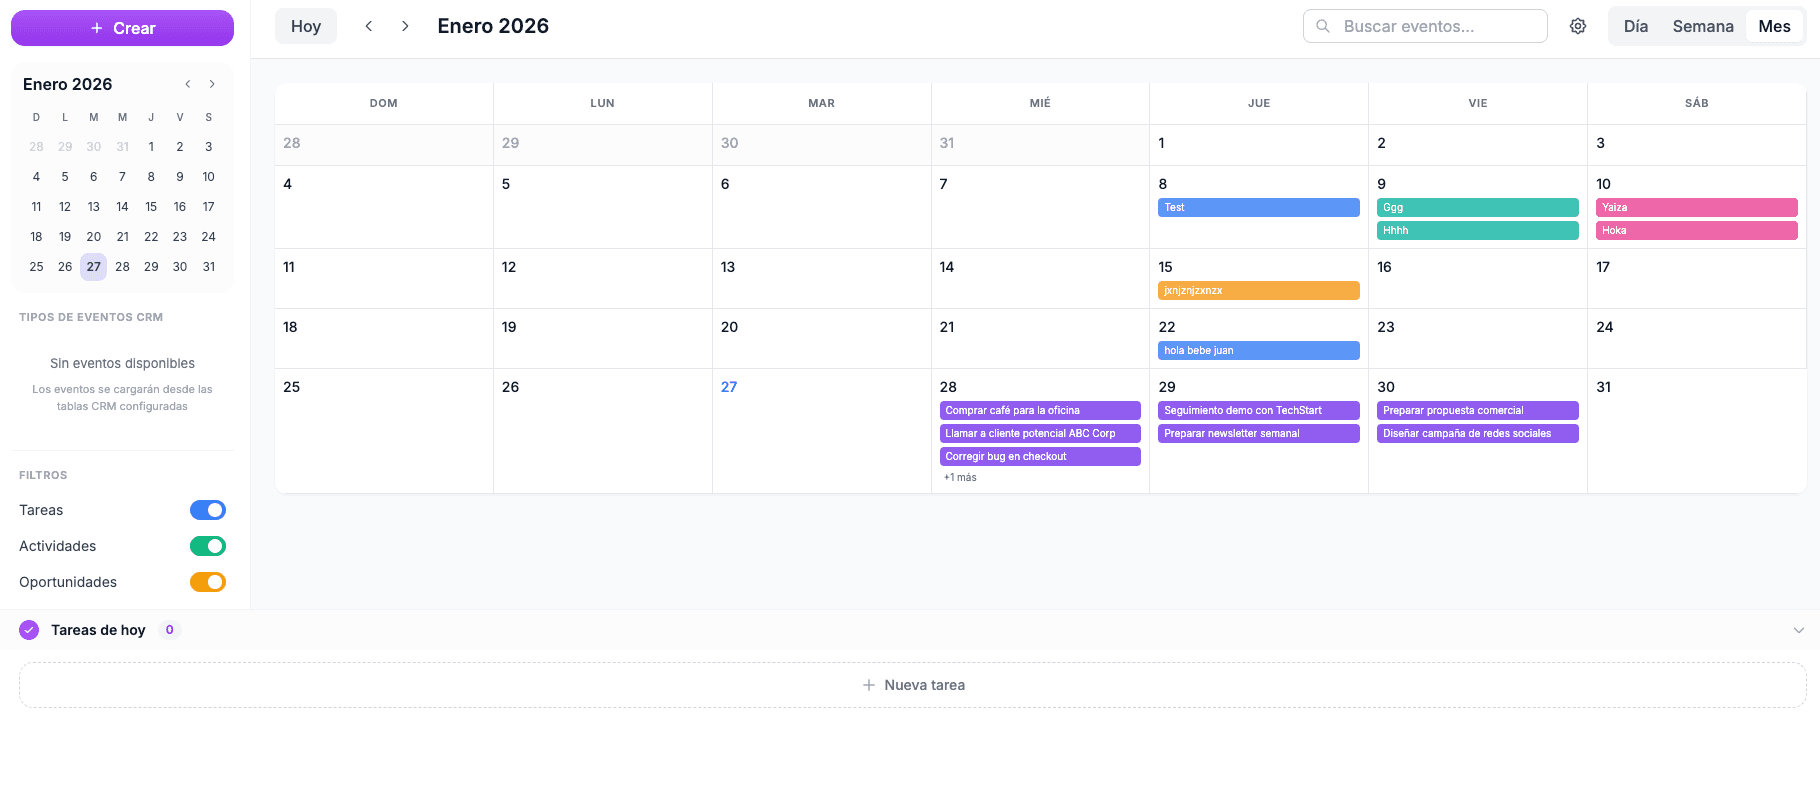The height and width of the screenshot is (786, 1820).
Task: Show previous month in mini calendar
Action: click(188, 84)
